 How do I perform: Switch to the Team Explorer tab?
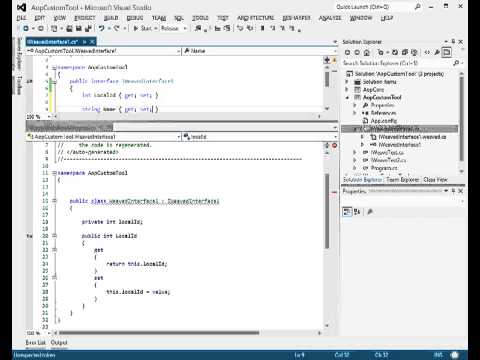tap(403, 180)
